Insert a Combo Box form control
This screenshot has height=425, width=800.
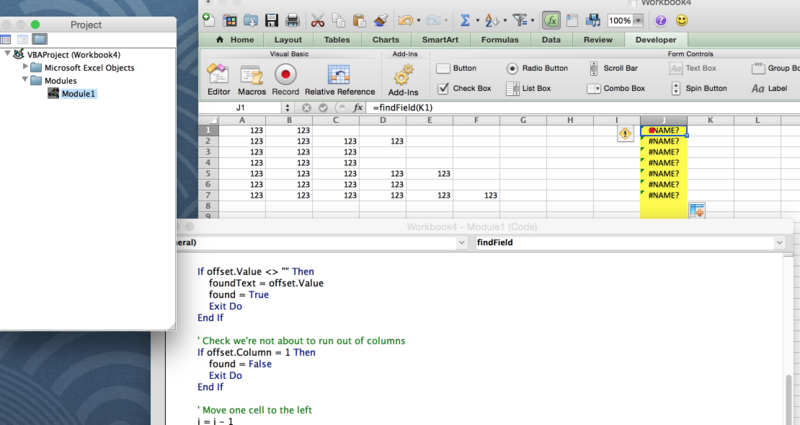point(616,88)
